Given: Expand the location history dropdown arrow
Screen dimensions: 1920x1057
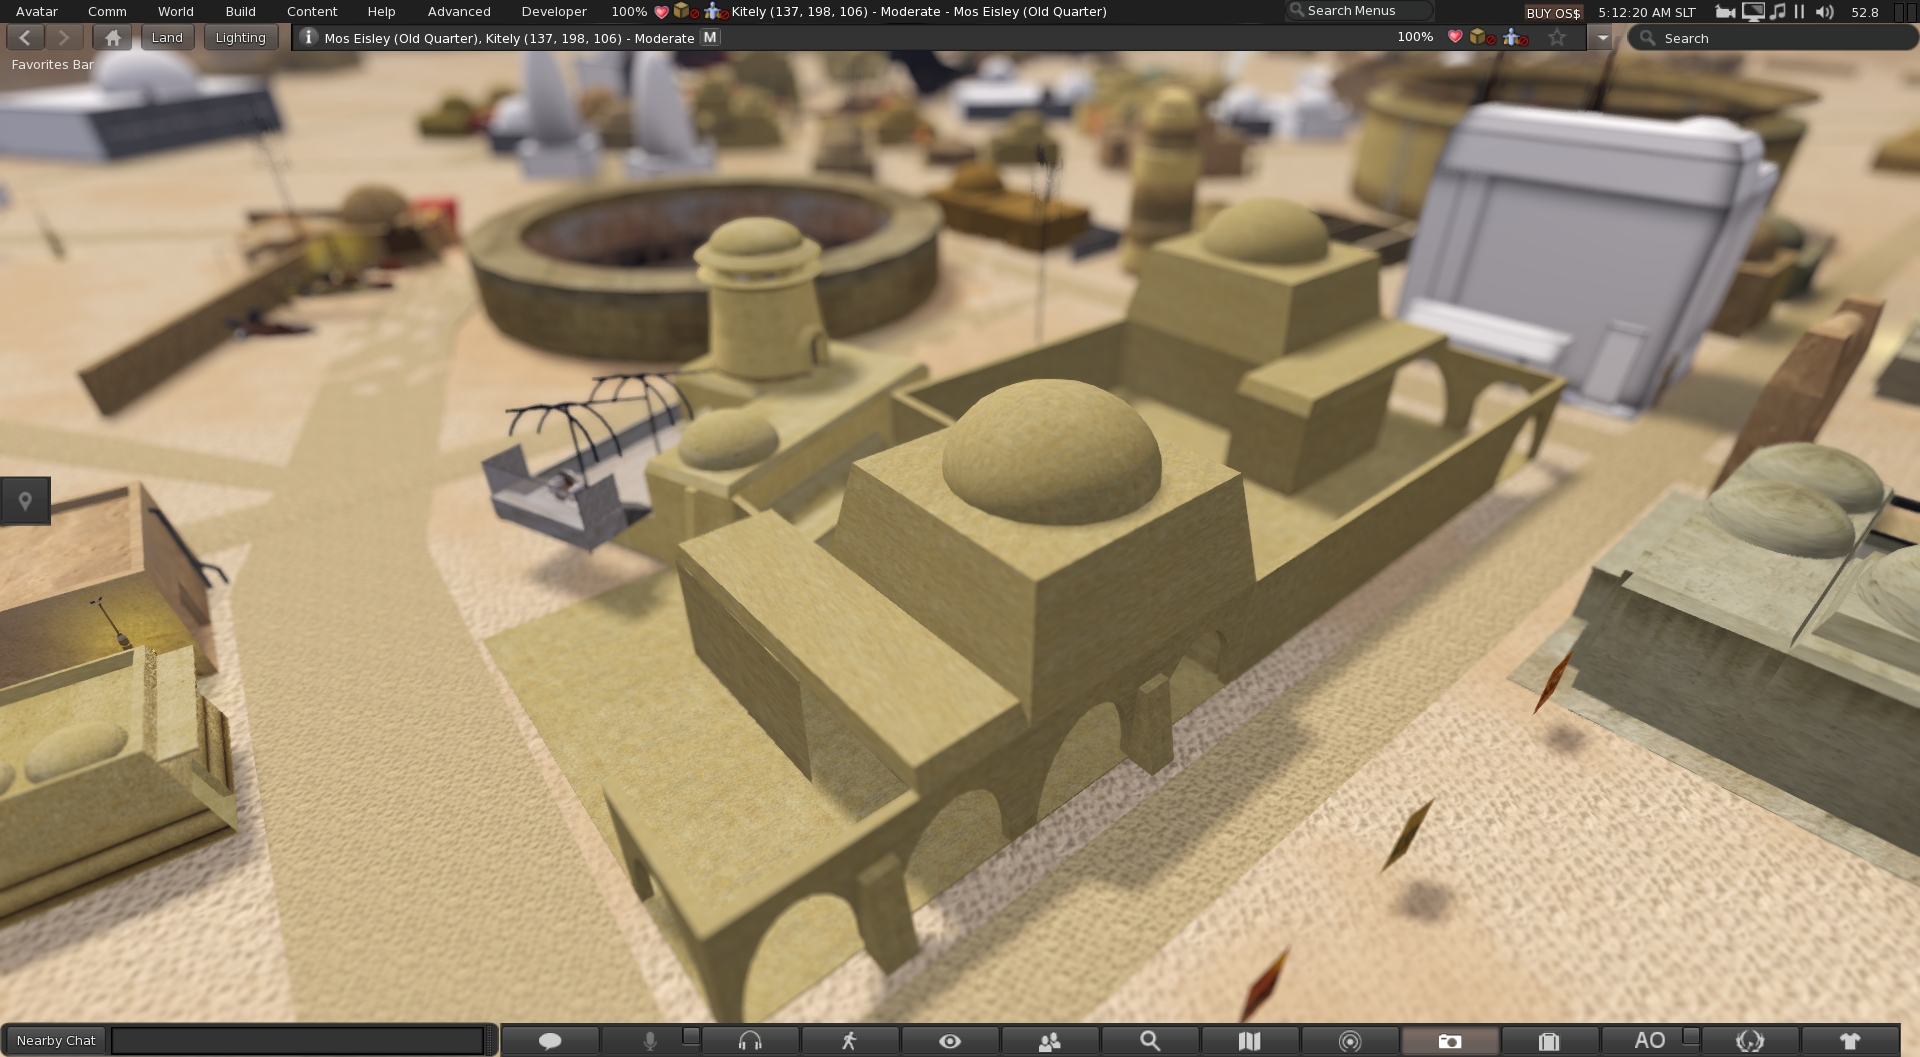Looking at the screenshot, I should [x=1602, y=38].
